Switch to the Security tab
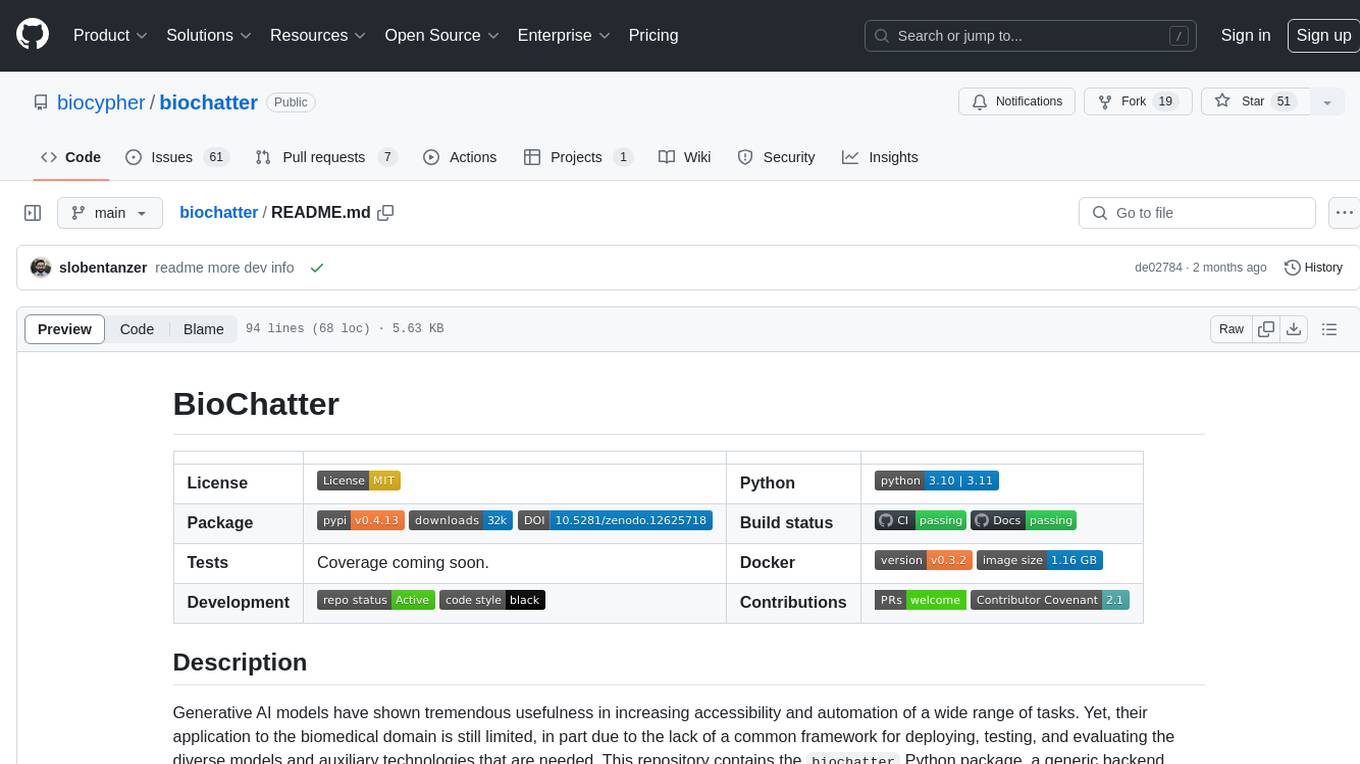This screenshot has height=764, width=1360. [776, 157]
